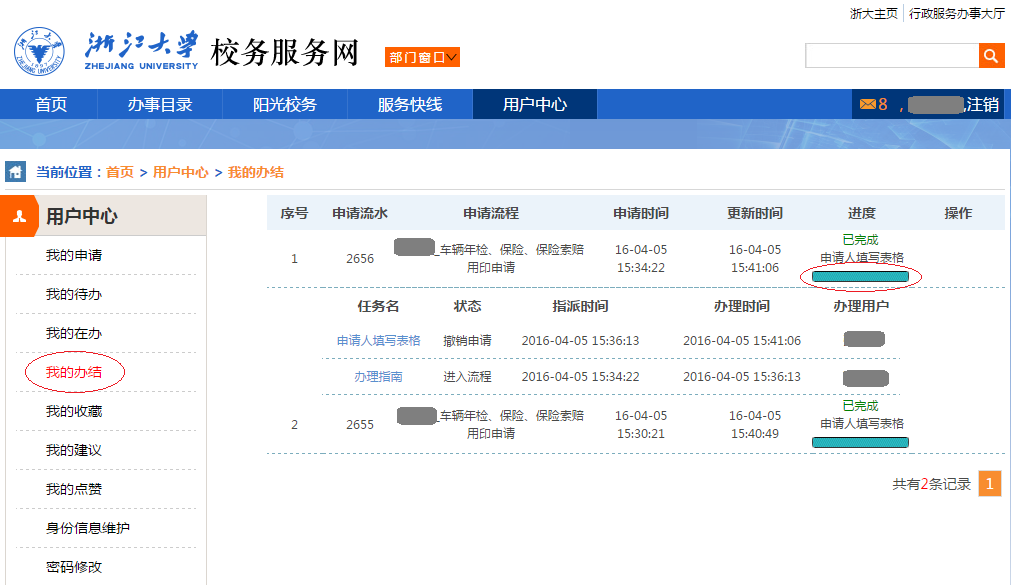
Task: Click the 注销 logout link
Action: pos(982,104)
